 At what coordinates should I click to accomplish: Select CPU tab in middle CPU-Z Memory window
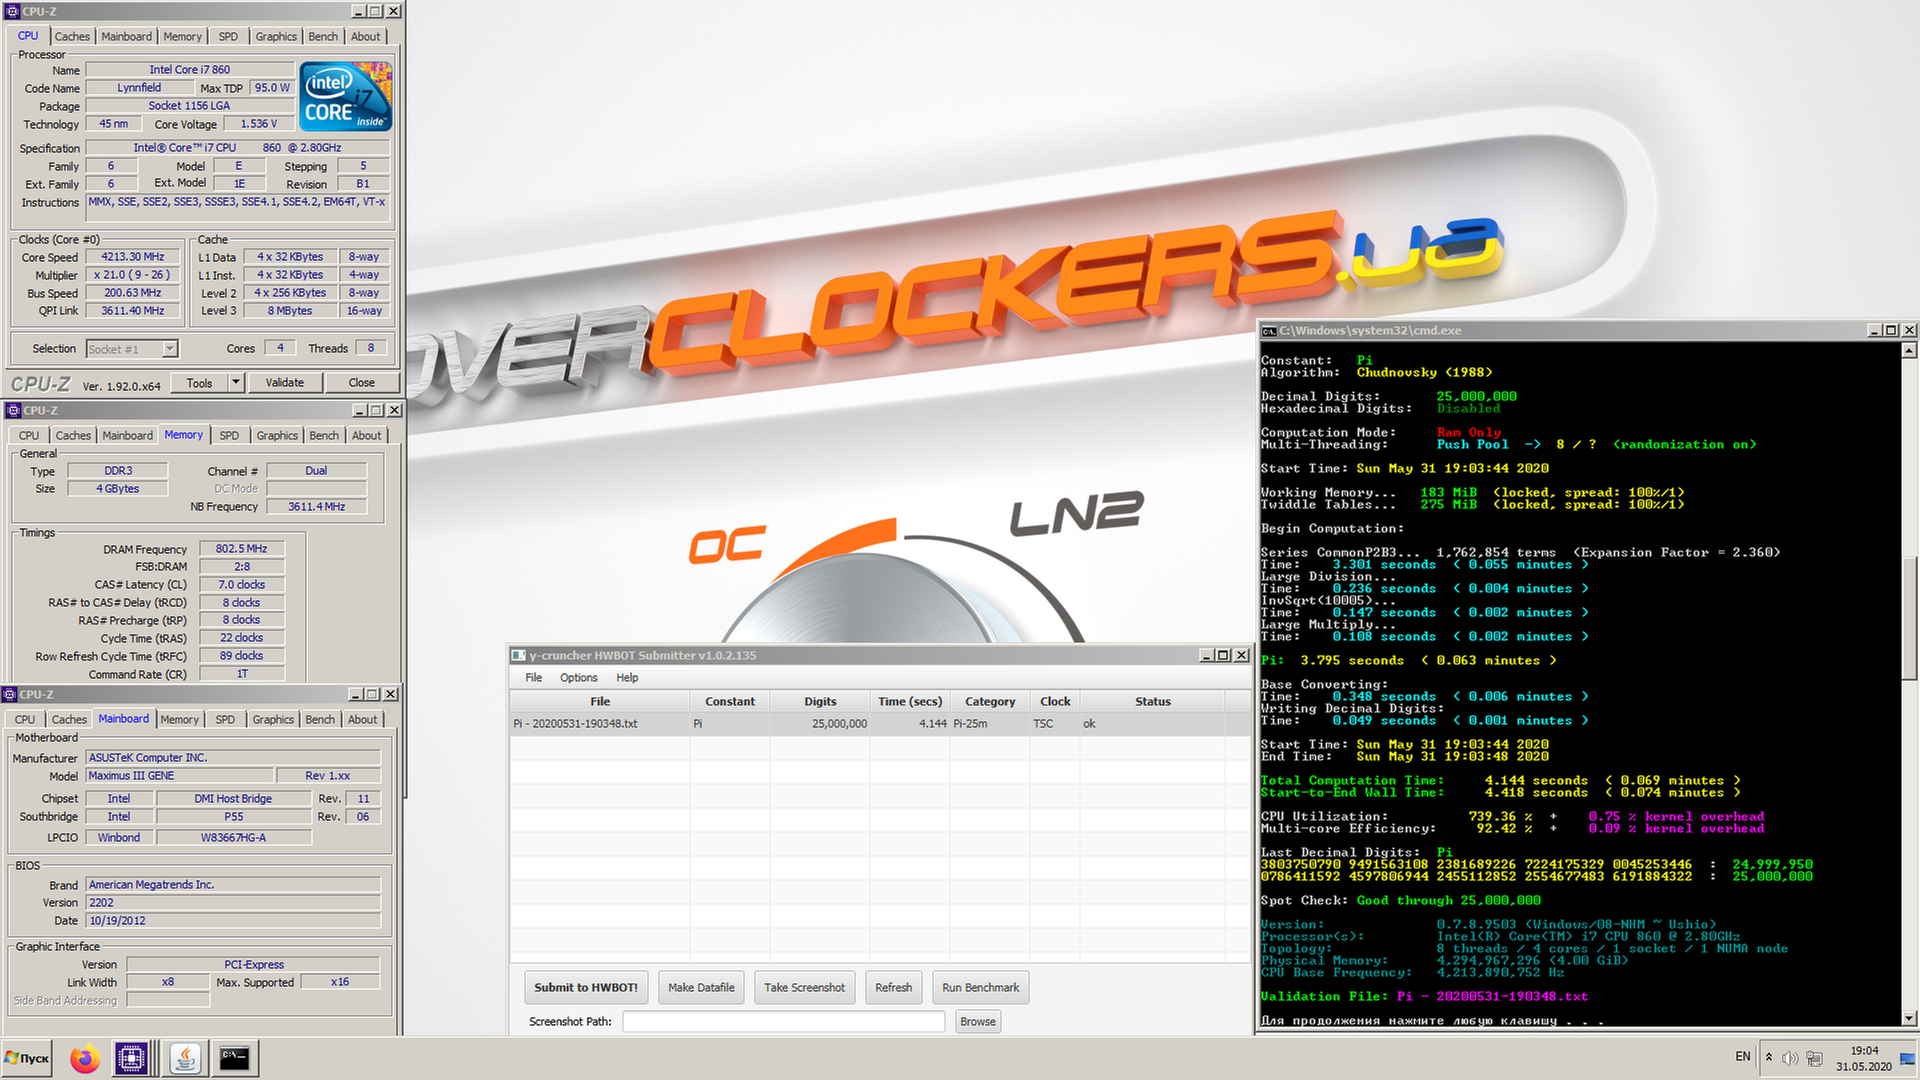29,435
